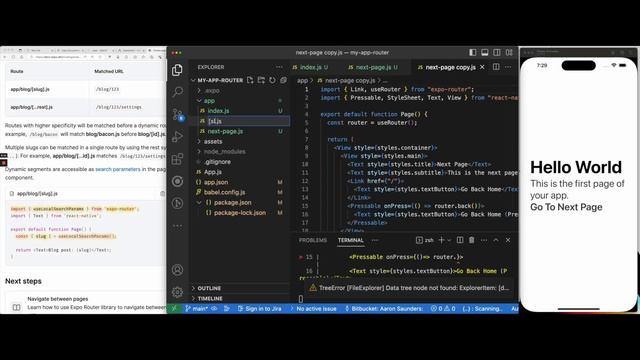Click No active issue status item

point(313,309)
